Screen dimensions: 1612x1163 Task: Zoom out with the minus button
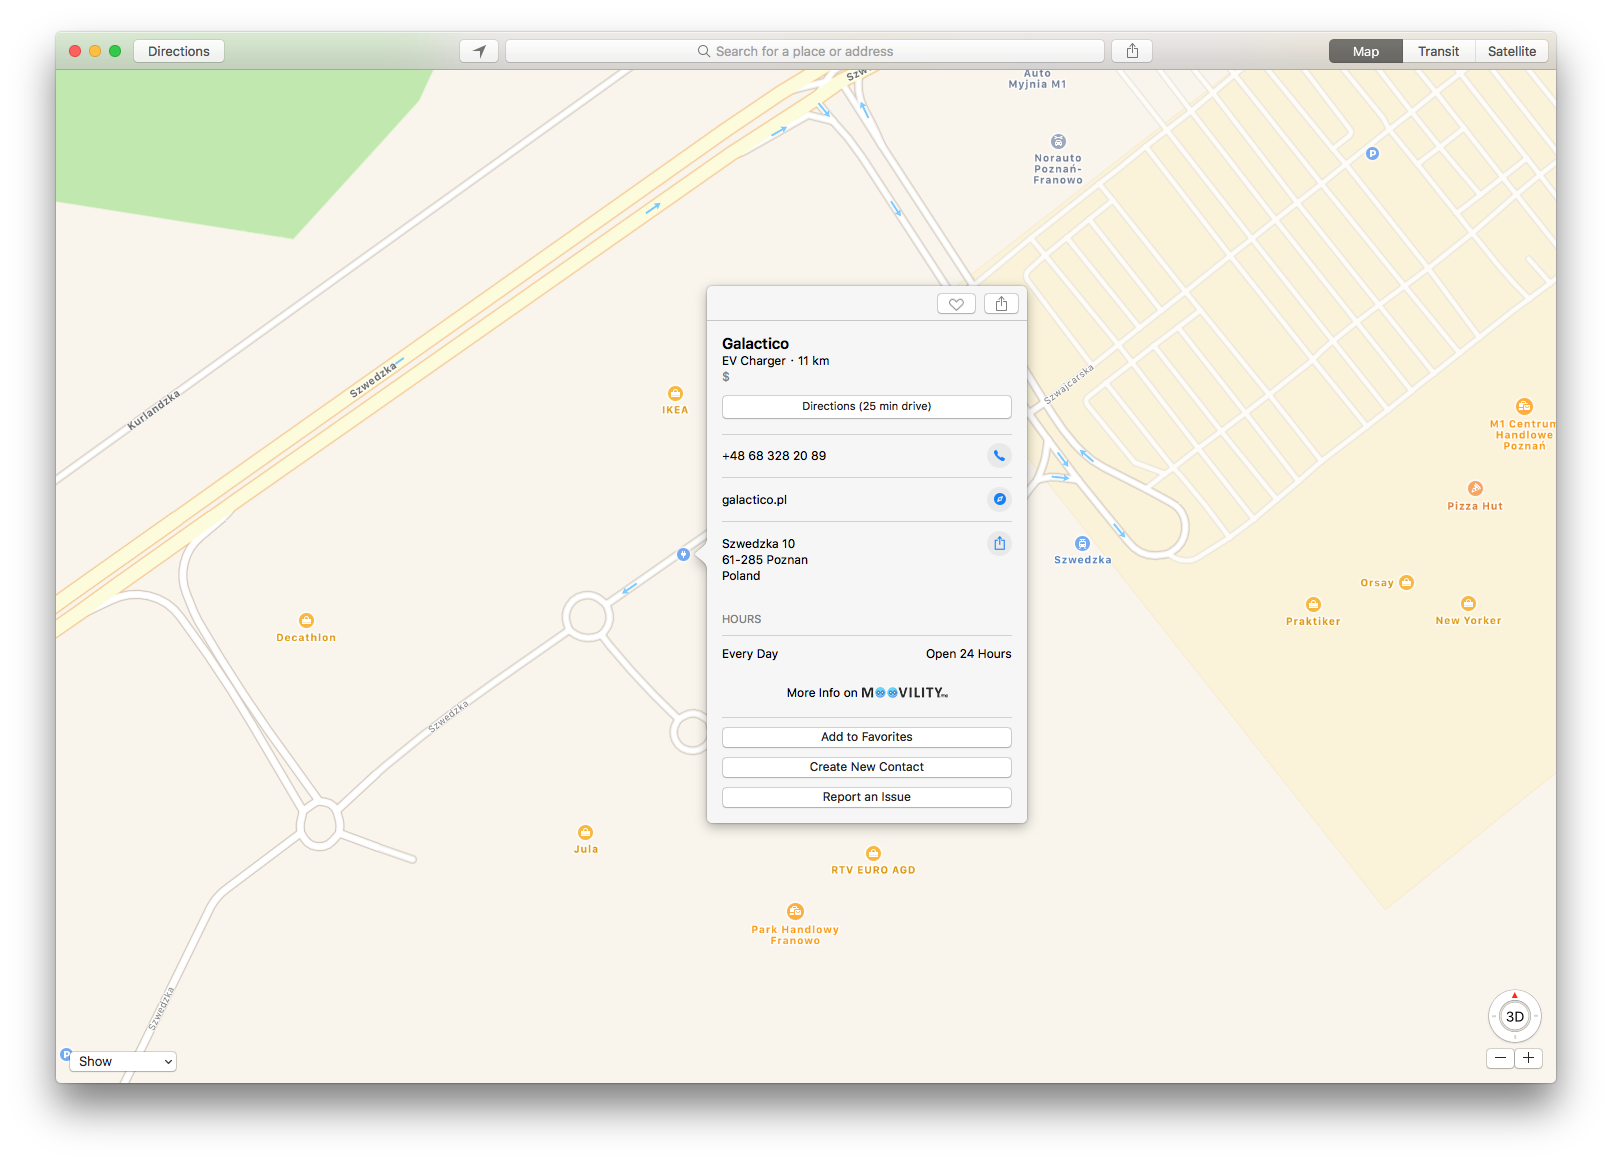click(1500, 1058)
